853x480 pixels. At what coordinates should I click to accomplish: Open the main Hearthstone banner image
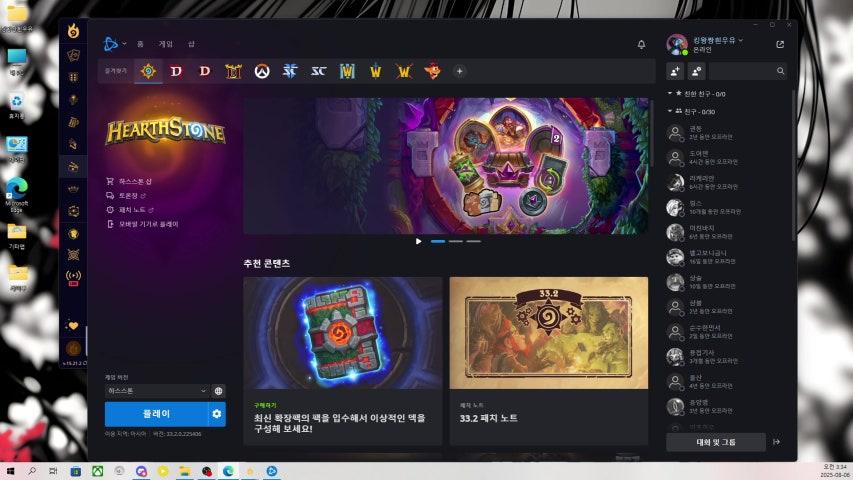(446, 166)
